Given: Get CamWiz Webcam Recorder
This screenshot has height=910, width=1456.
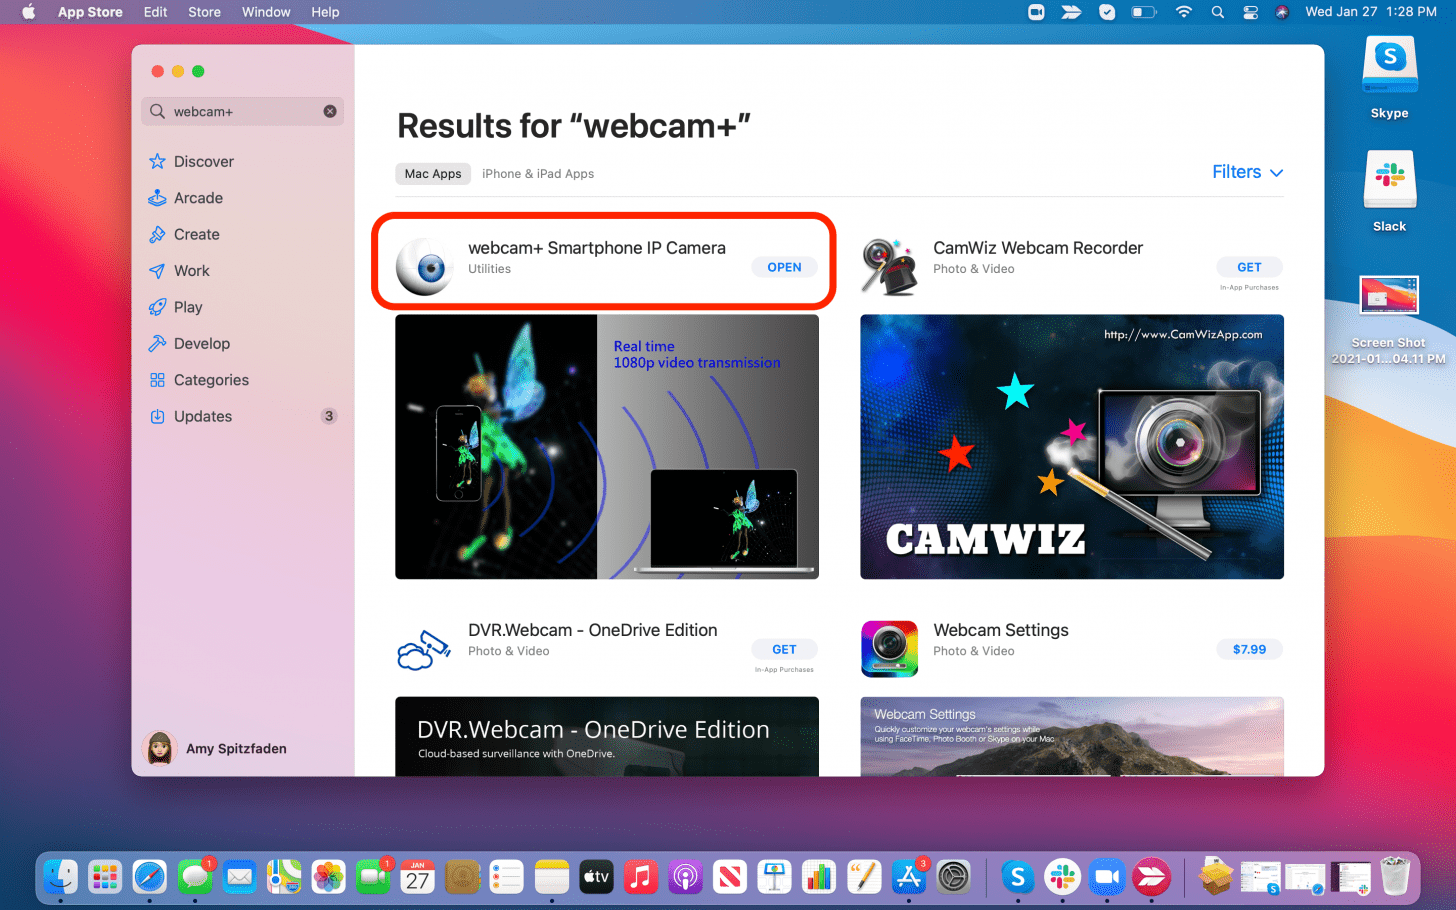Looking at the screenshot, I should (x=1249, y=267).
